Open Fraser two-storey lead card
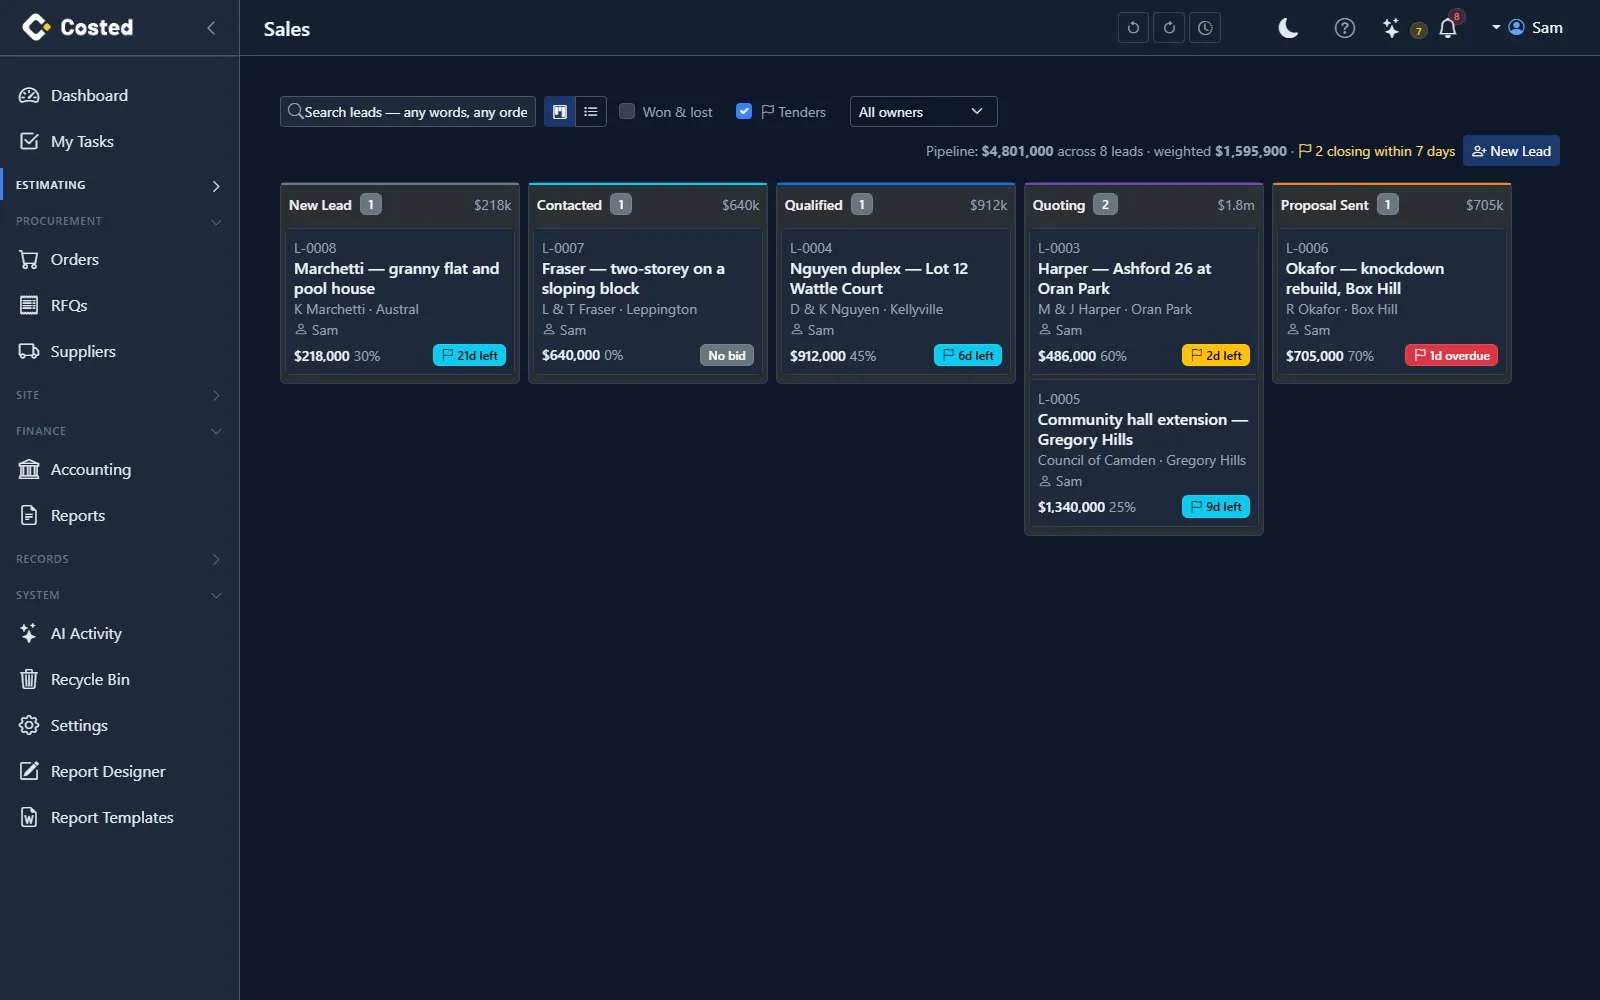1600x1000 pixels. [x=648, y=302]
